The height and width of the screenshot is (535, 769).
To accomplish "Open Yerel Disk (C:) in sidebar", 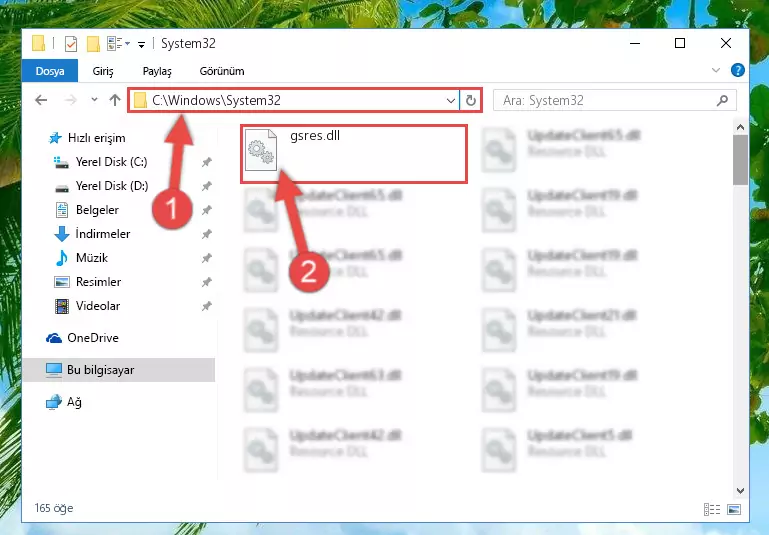I will [111, 162].
